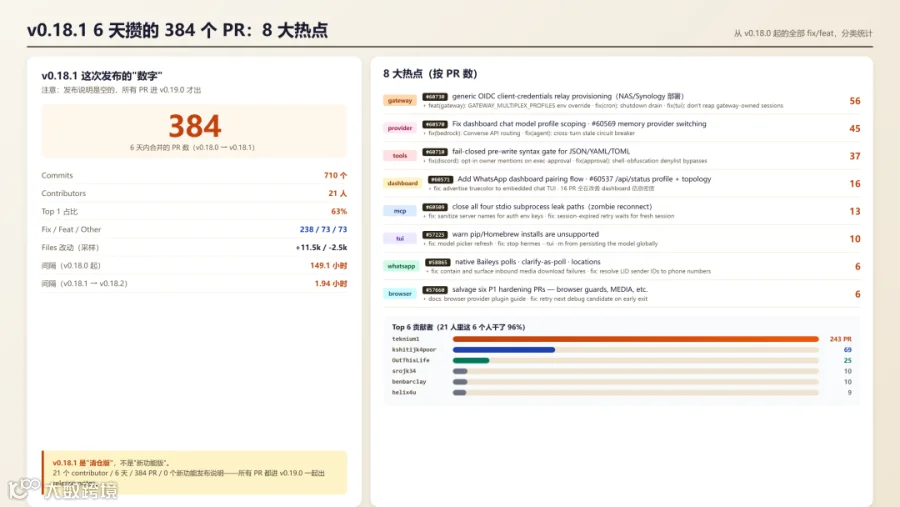
Task: Open PR number badge in browser row
Action: point(435,290)
